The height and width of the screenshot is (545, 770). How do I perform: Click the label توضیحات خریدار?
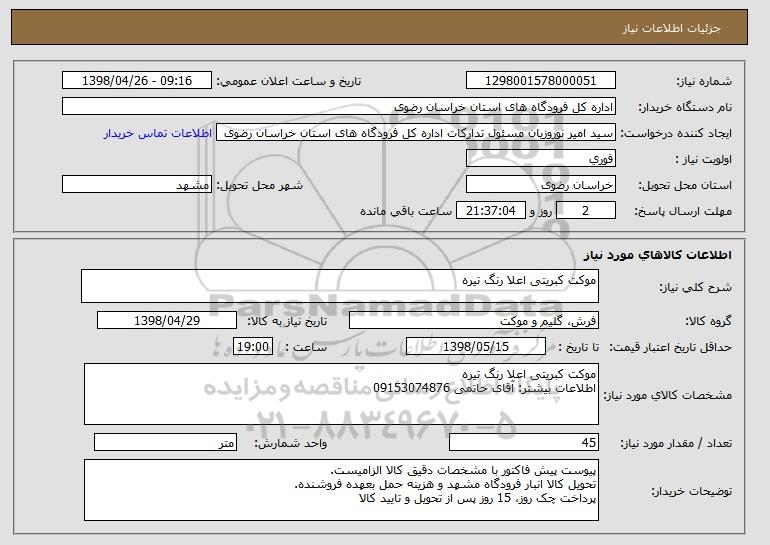691,491
